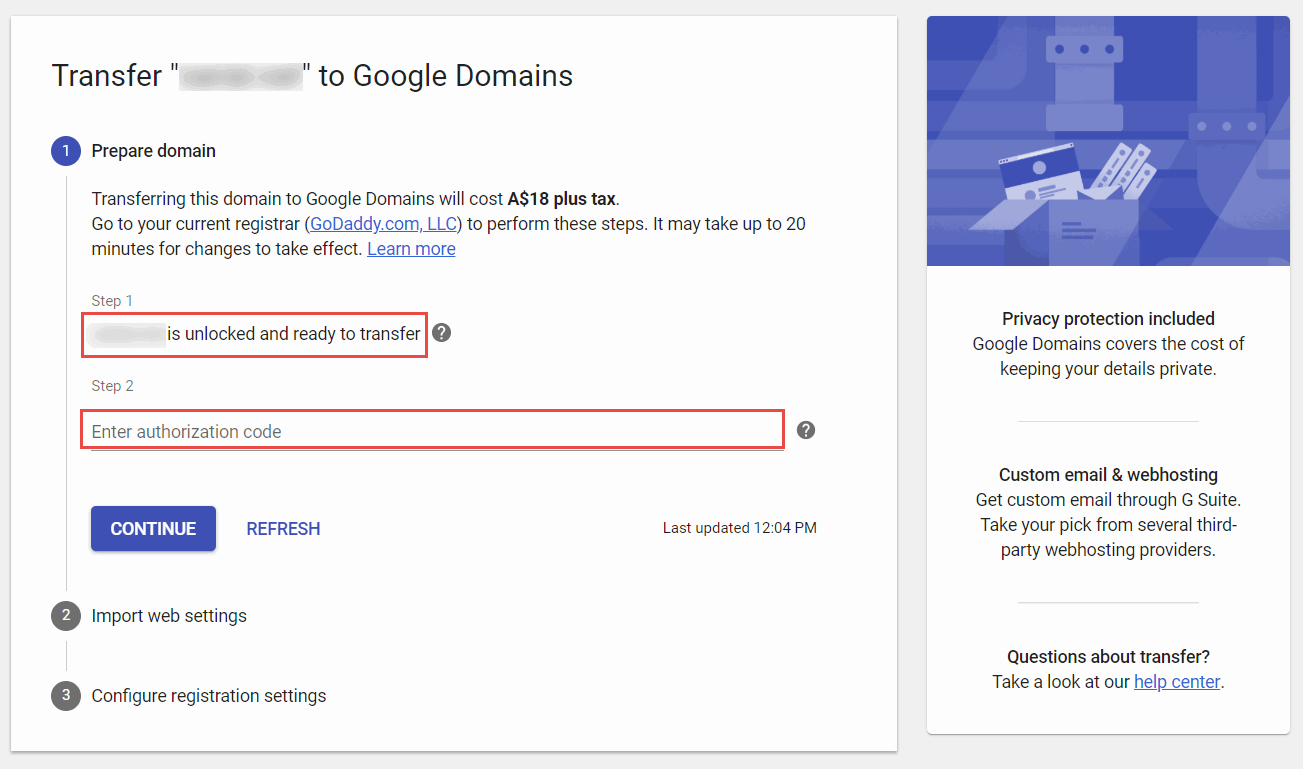The width and height of the screenshot is (1303, 769).
Task: Collapse the Prepare domain step heading
Action: coord(153,151)
